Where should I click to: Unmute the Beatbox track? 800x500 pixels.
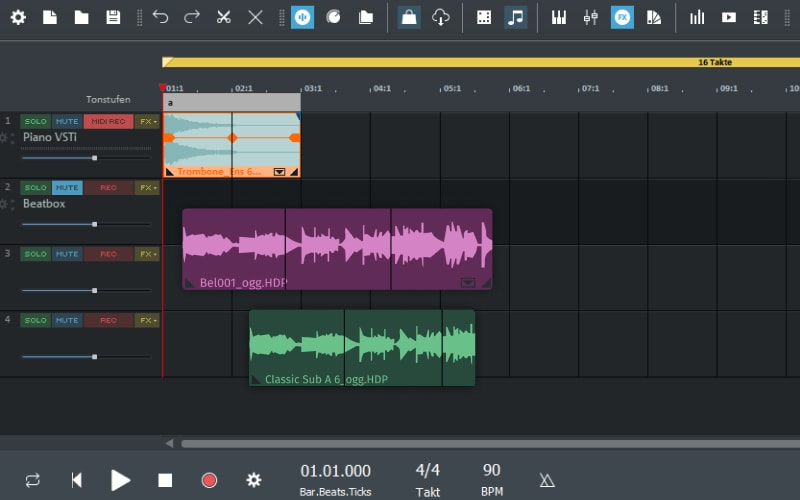pos(67,187)
